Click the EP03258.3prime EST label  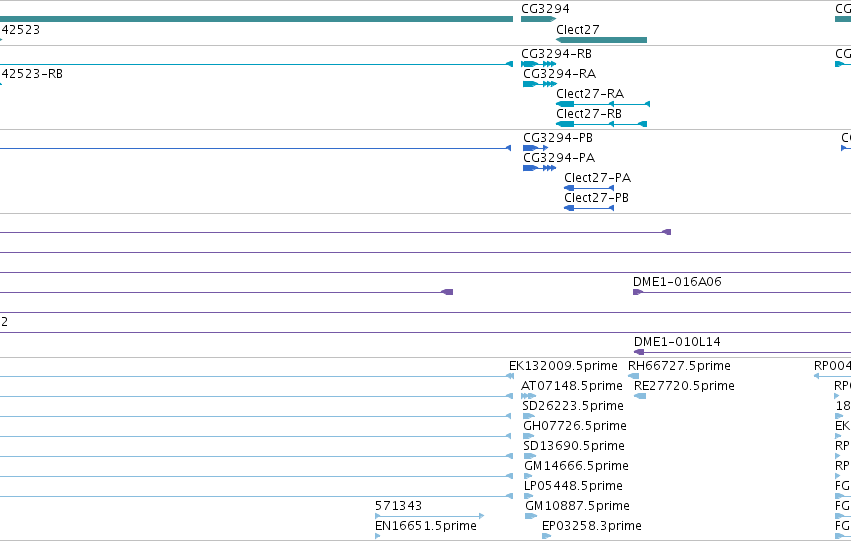592,526
